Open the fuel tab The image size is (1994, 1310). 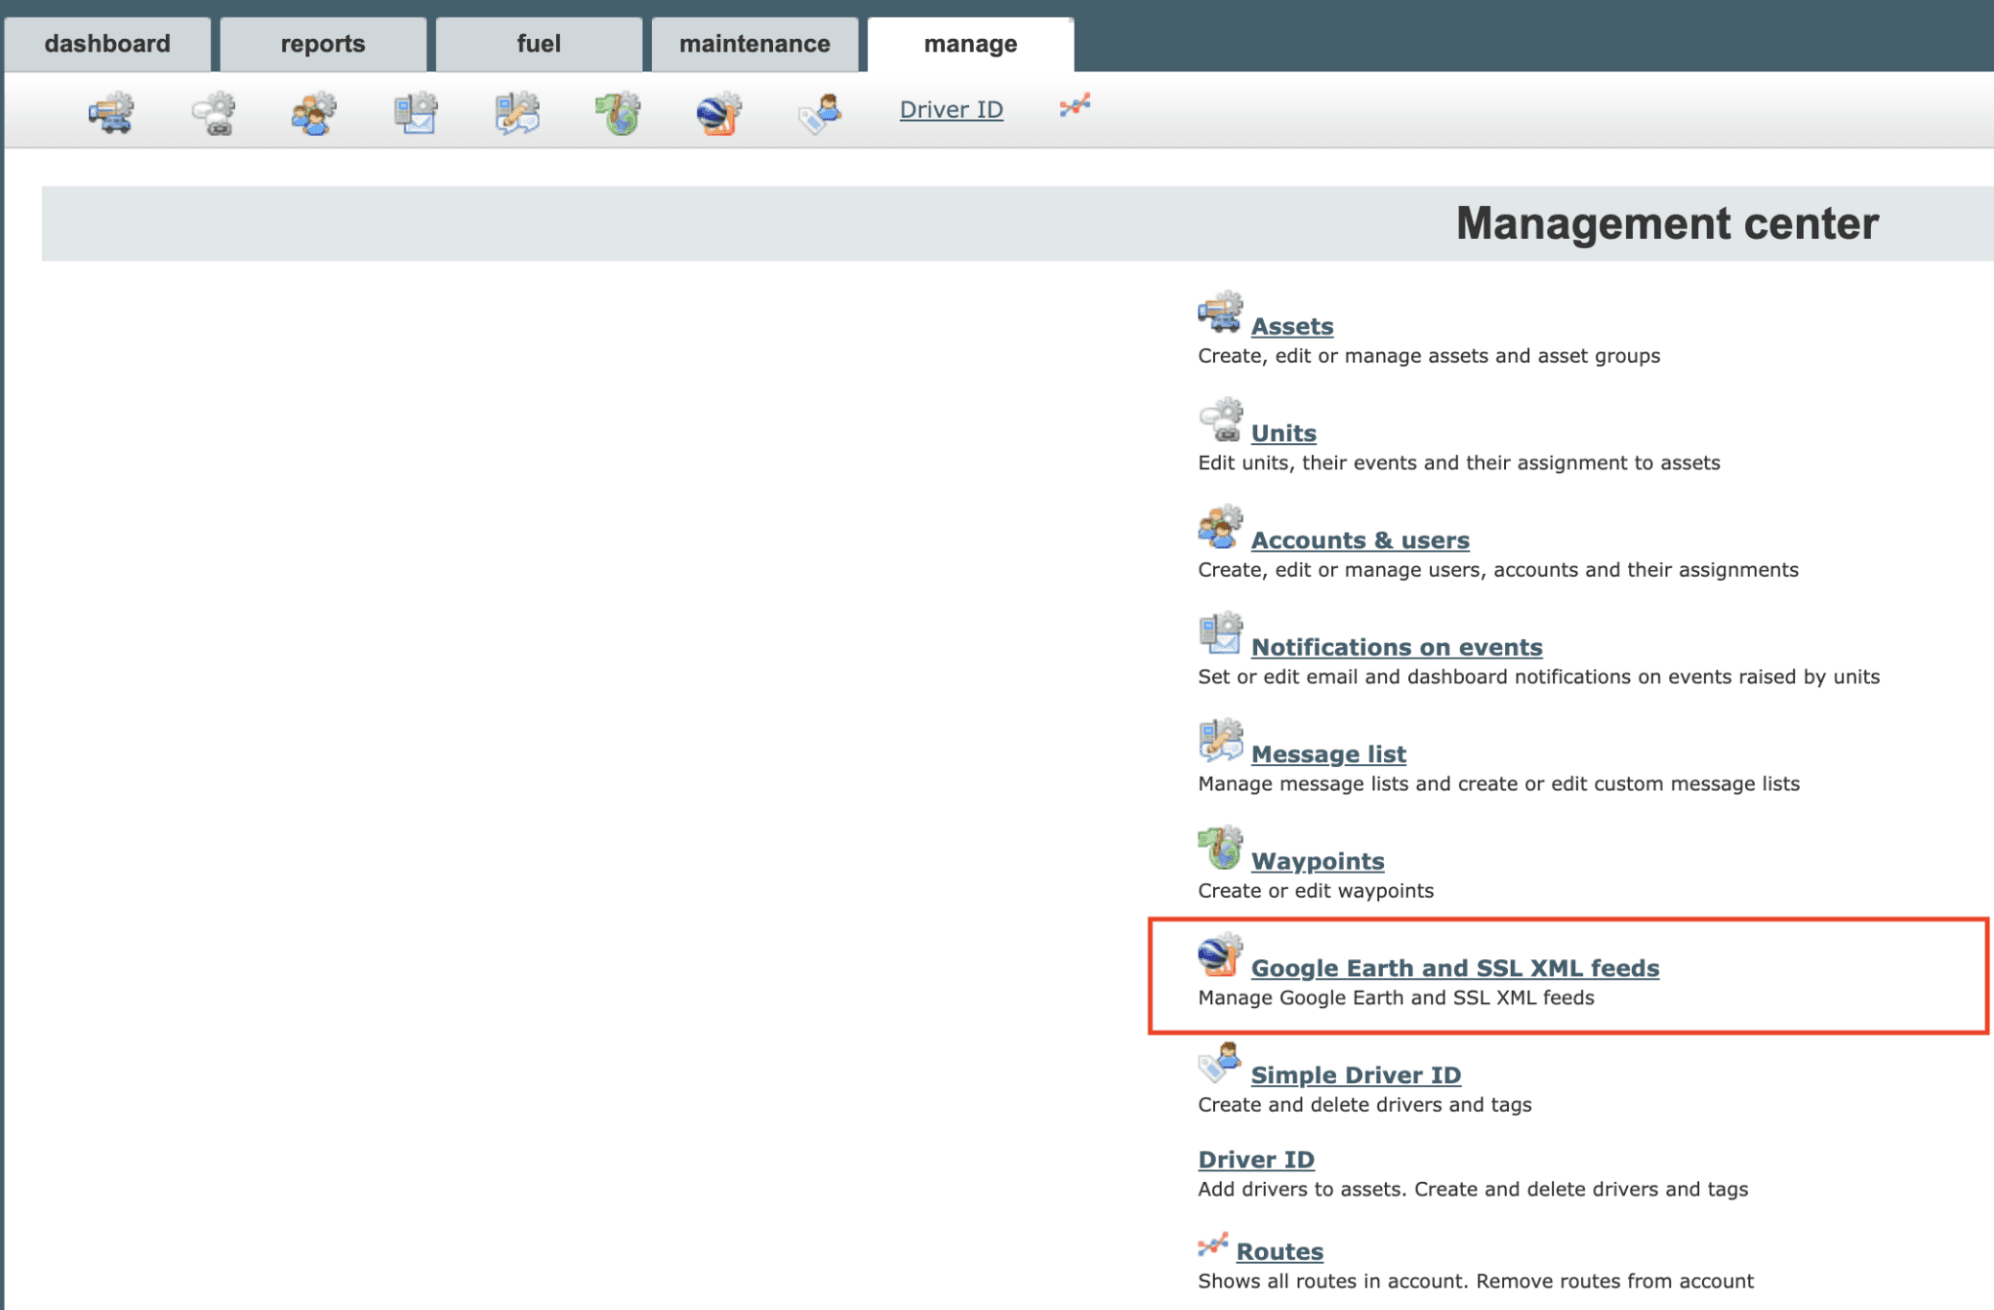point(538,43)
